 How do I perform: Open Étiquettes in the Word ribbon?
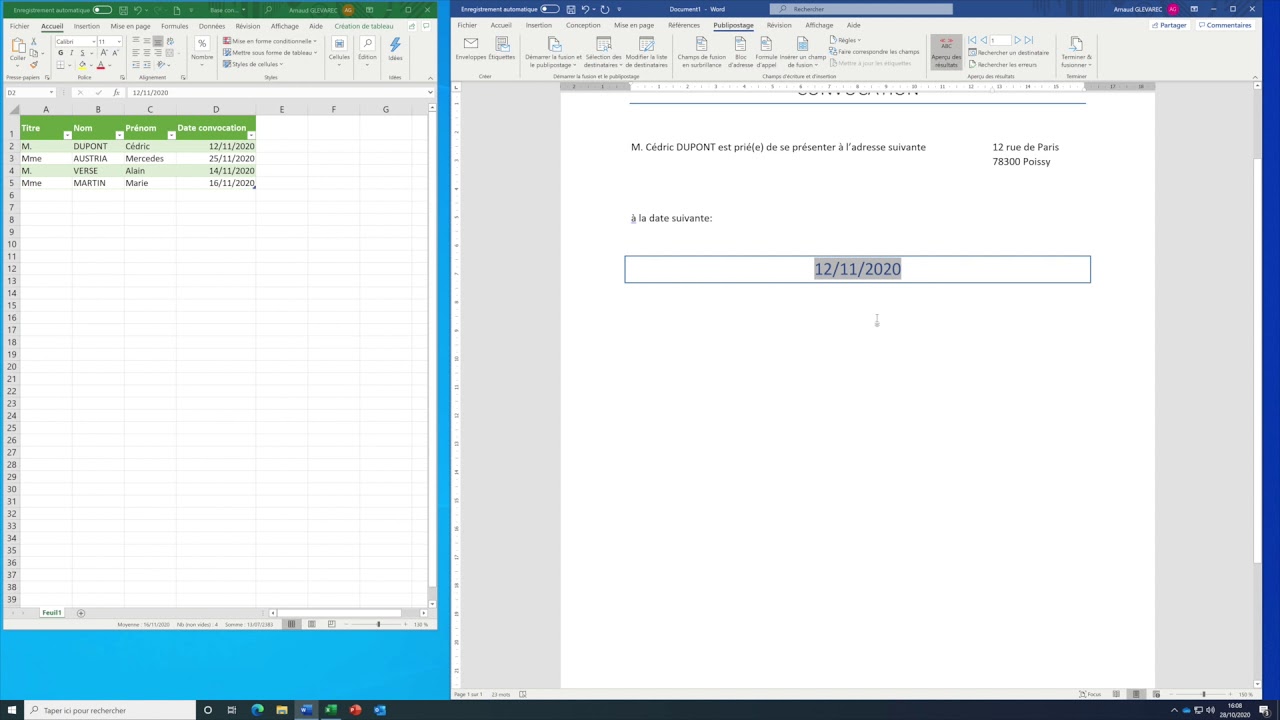pos(502,48)
